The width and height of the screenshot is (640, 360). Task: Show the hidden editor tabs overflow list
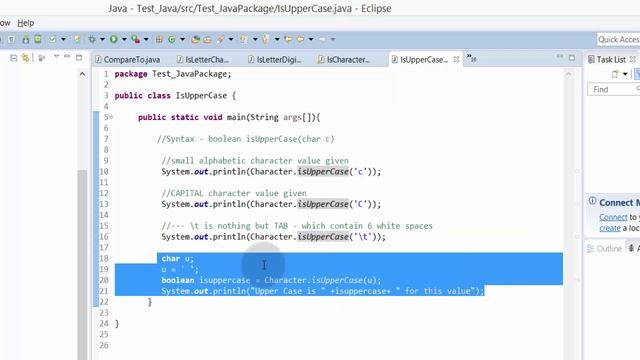coord(471,58)
